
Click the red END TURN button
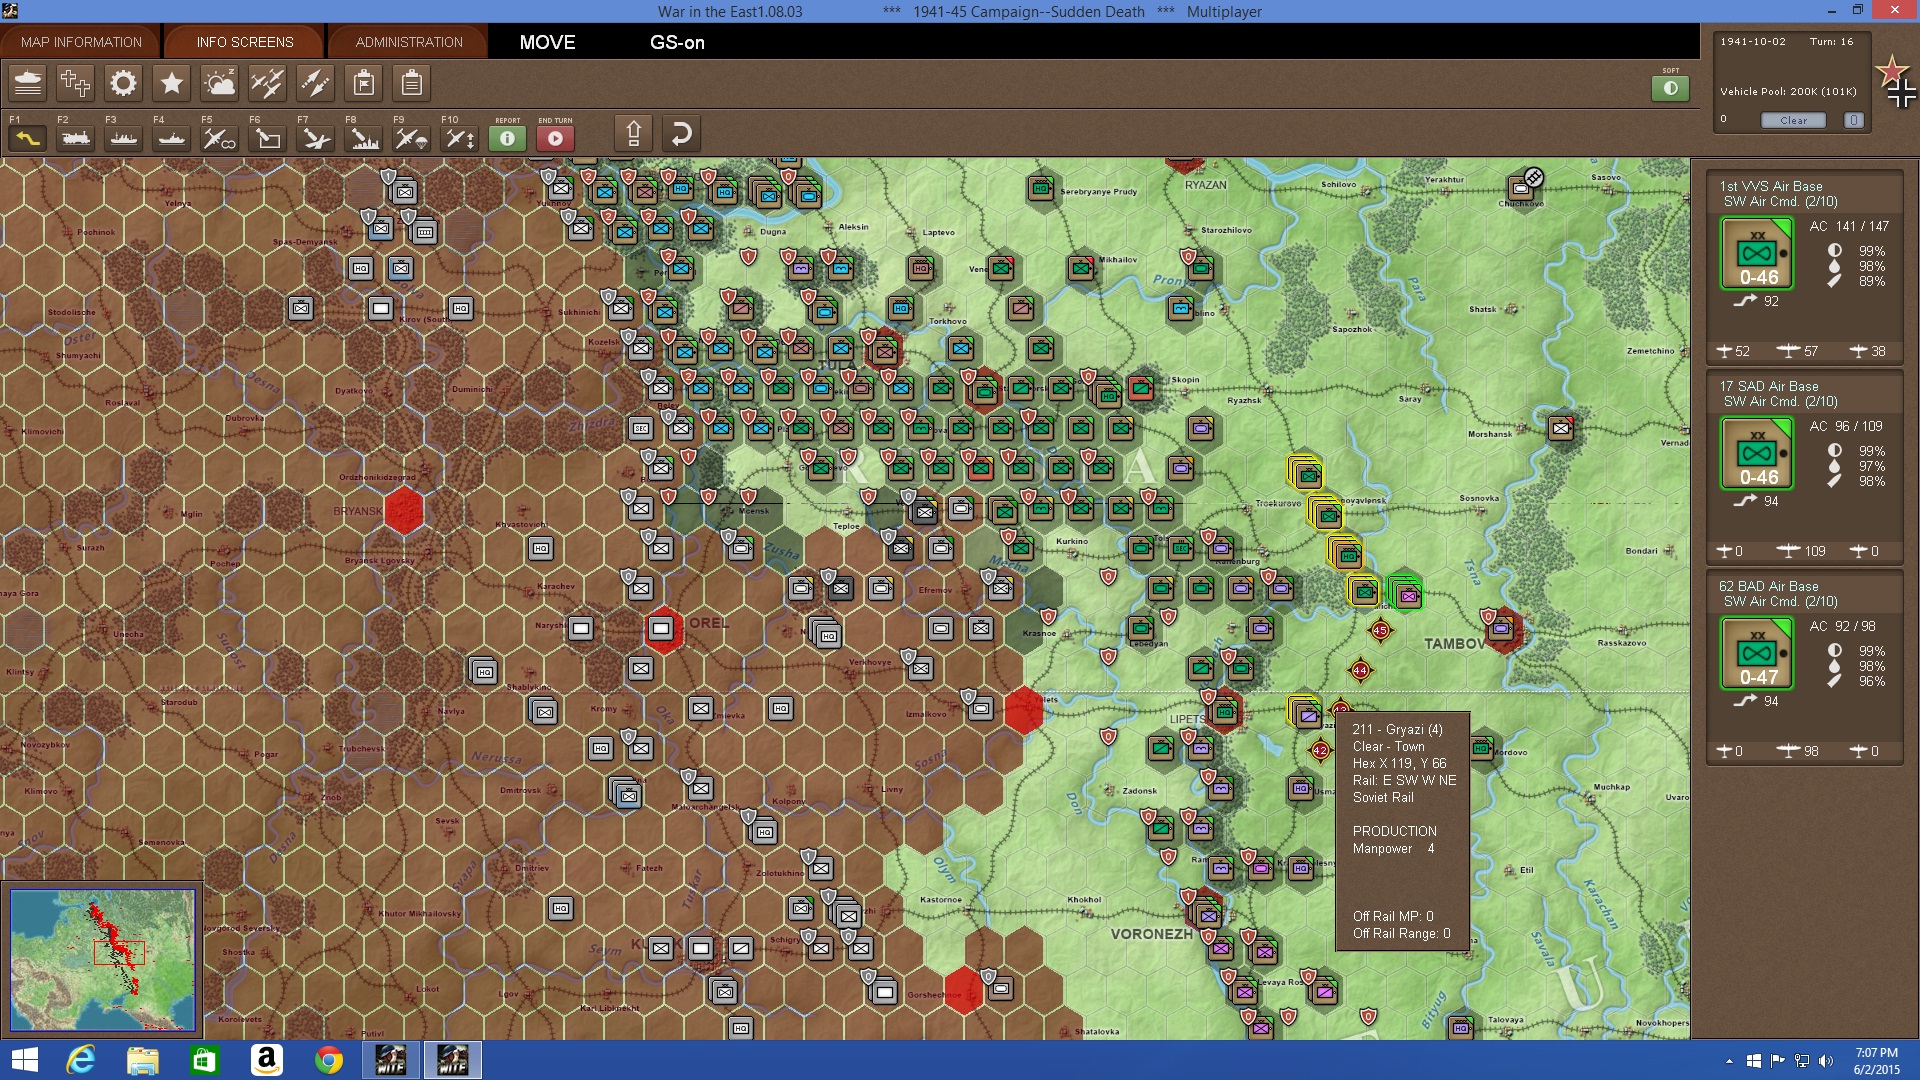(x=555, y=138)
